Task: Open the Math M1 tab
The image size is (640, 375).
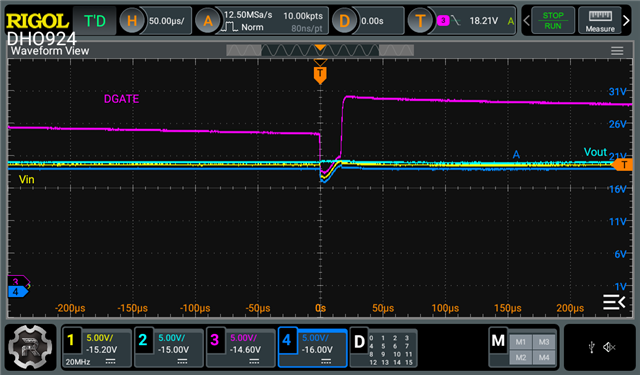Action: pos(520,342)
